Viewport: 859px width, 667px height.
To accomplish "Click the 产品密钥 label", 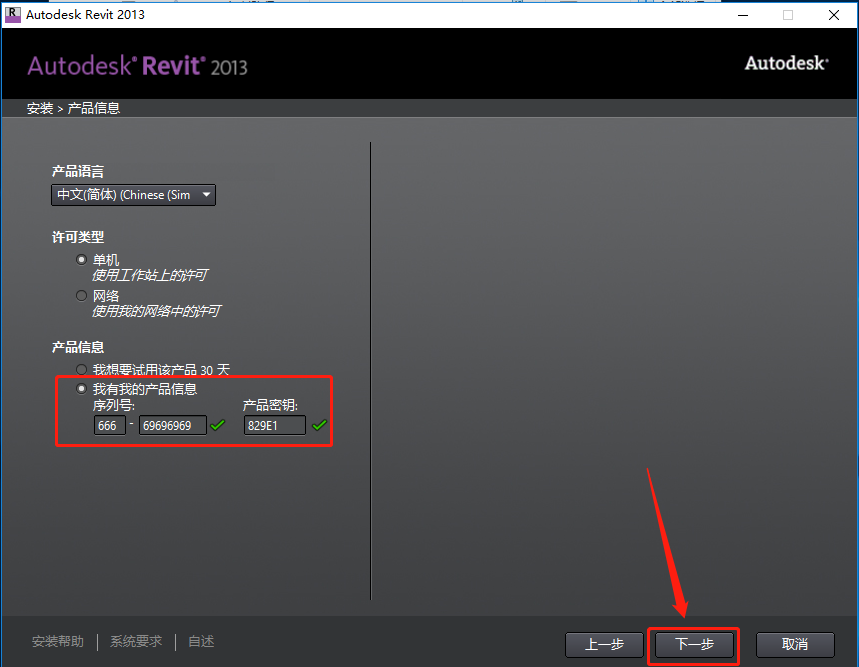I will (270, 405).
